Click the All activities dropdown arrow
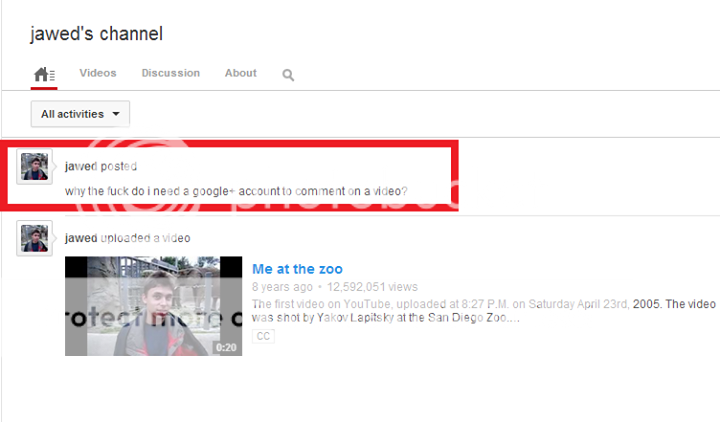Image resolution: width=720 pixels, height=422 pixels. (116, 114)
